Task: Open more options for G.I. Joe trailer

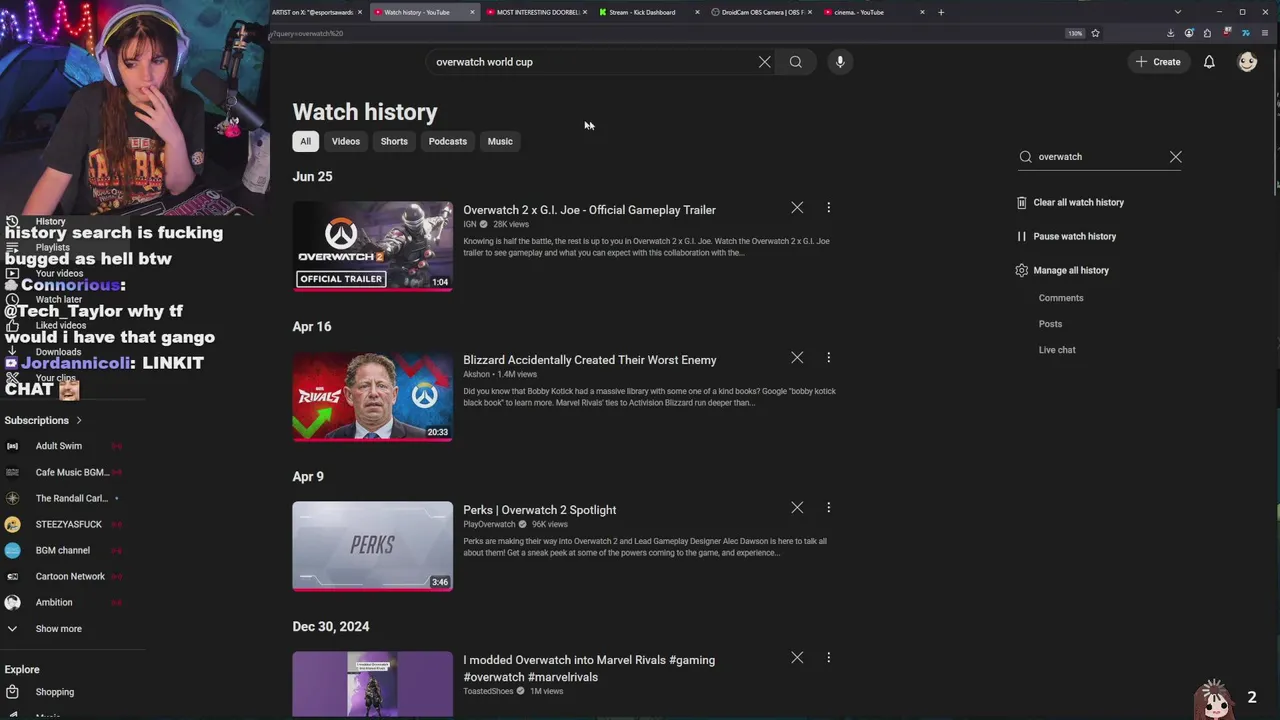Action: tap(828, 208)
